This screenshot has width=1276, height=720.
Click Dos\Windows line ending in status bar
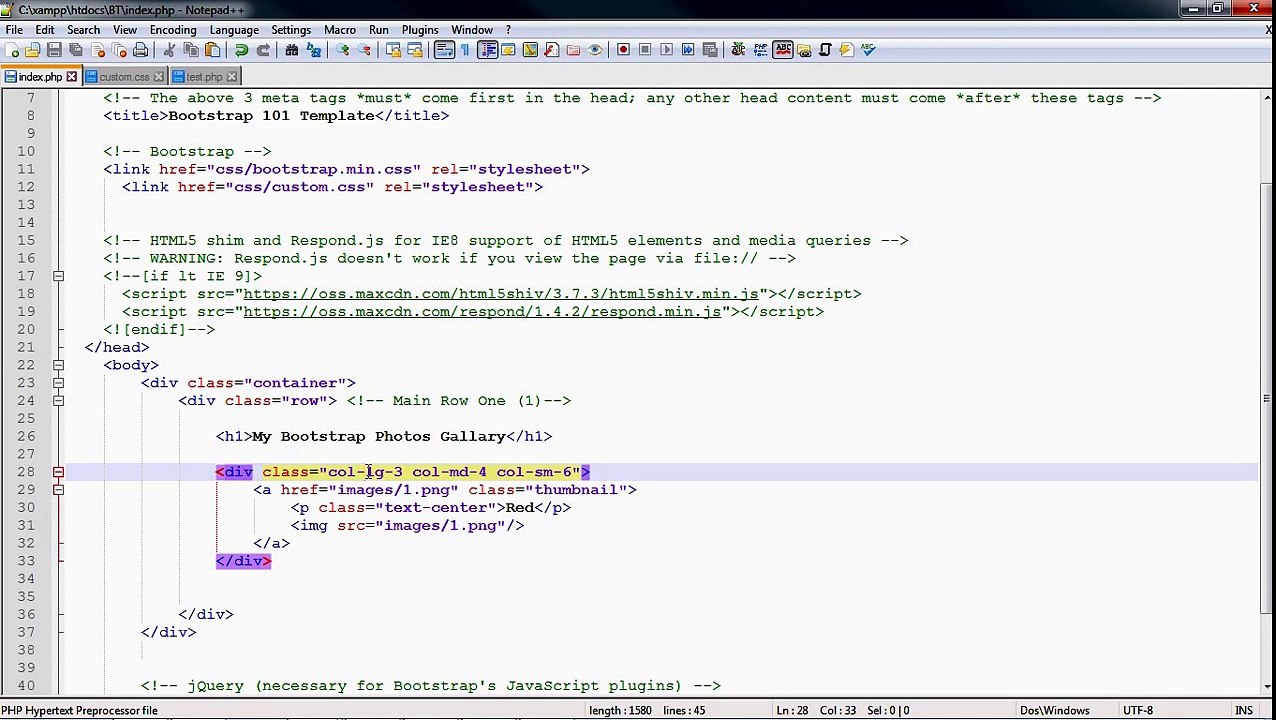pyautogui.click(x=1054, y=711)
